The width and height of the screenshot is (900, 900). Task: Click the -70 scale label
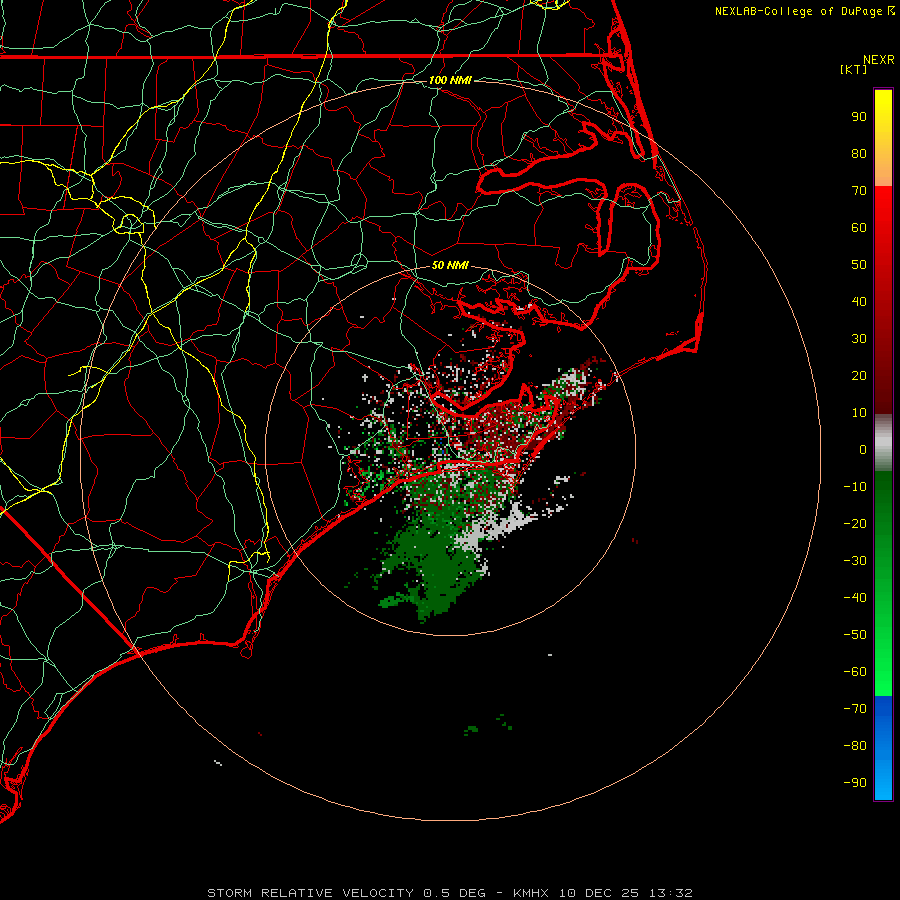click(855, 708)
